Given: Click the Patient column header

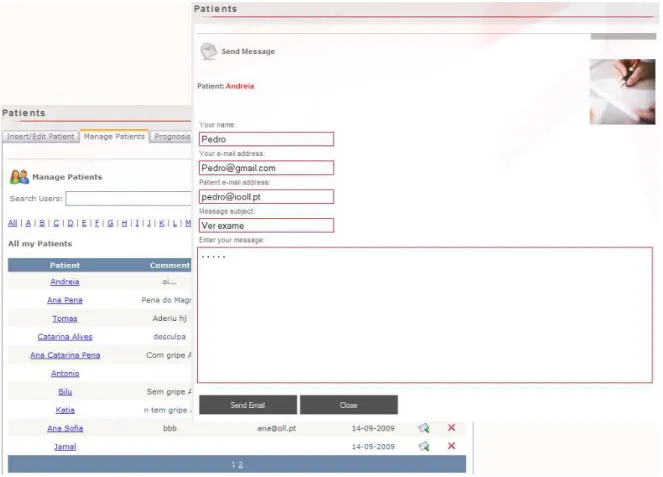Looking at the screenshot, I should pyautogui.click(x=65, y=265).
